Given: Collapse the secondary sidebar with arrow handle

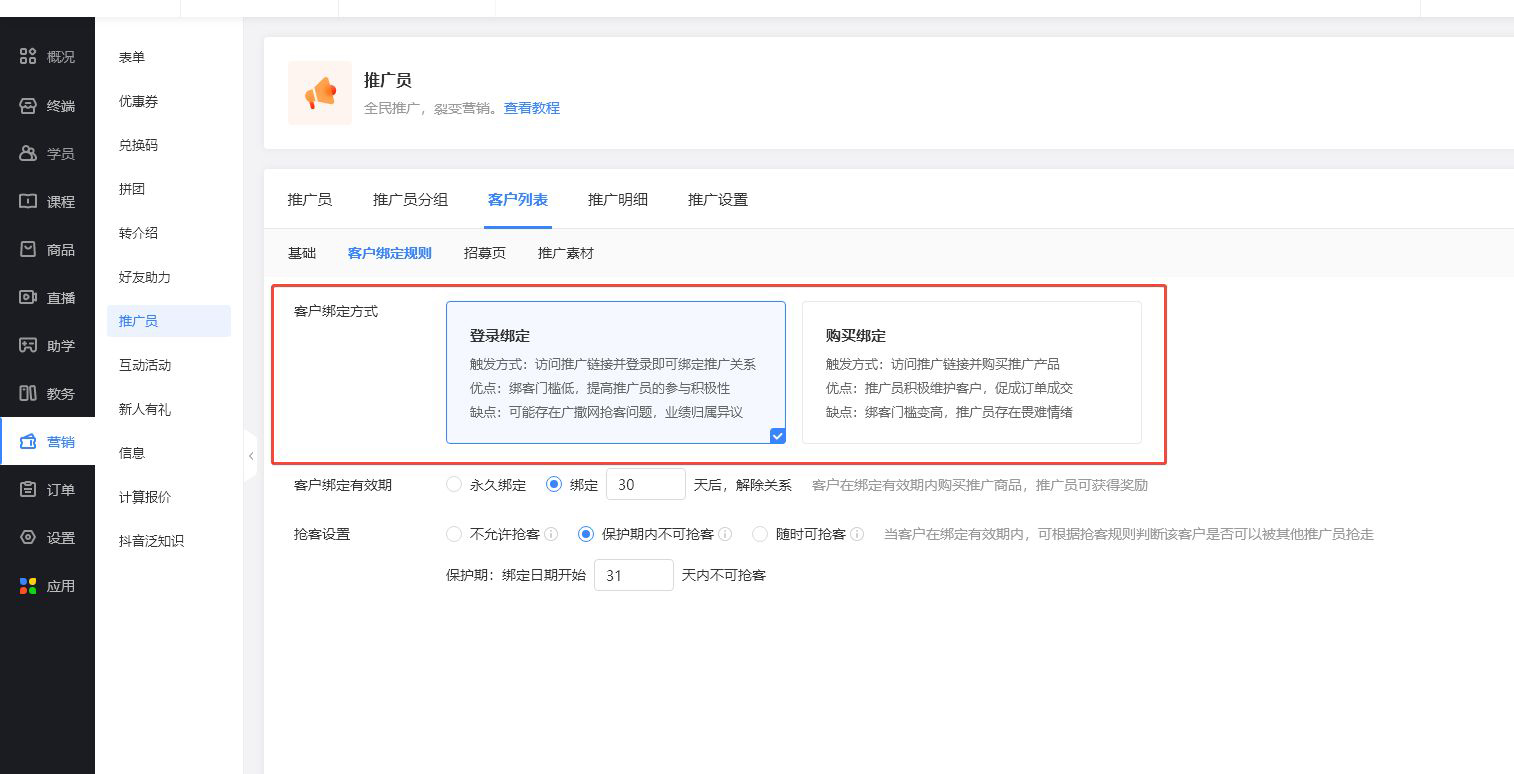Looking at the screenshot, I should click(250, 456).
